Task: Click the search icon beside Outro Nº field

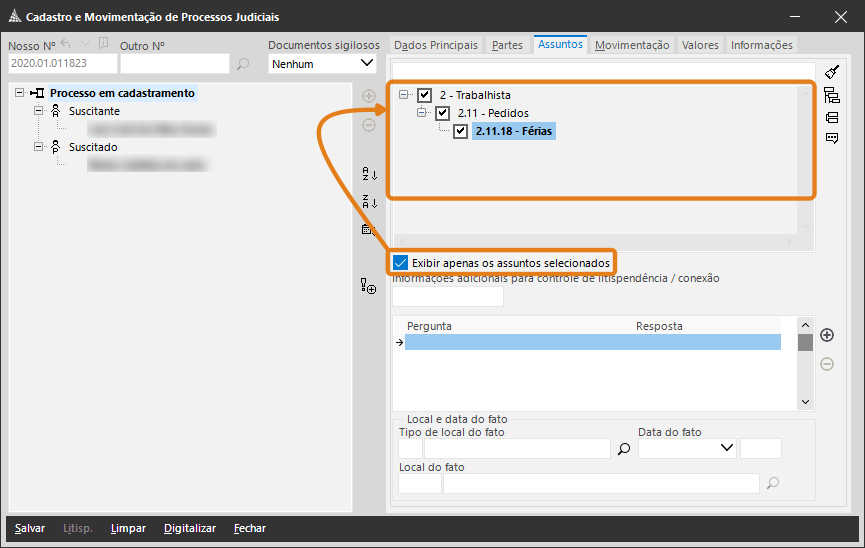Action: pyautogui.click(x=243, y=64)
